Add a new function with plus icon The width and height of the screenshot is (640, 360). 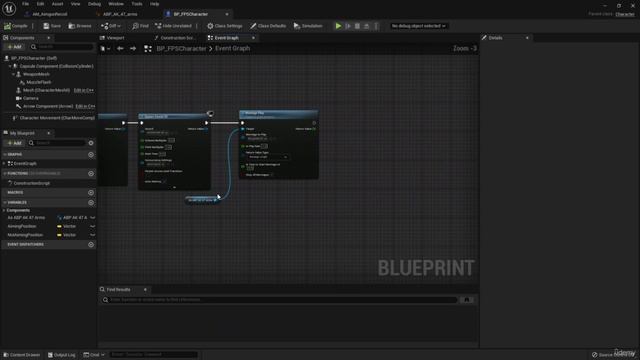(91, 173)
